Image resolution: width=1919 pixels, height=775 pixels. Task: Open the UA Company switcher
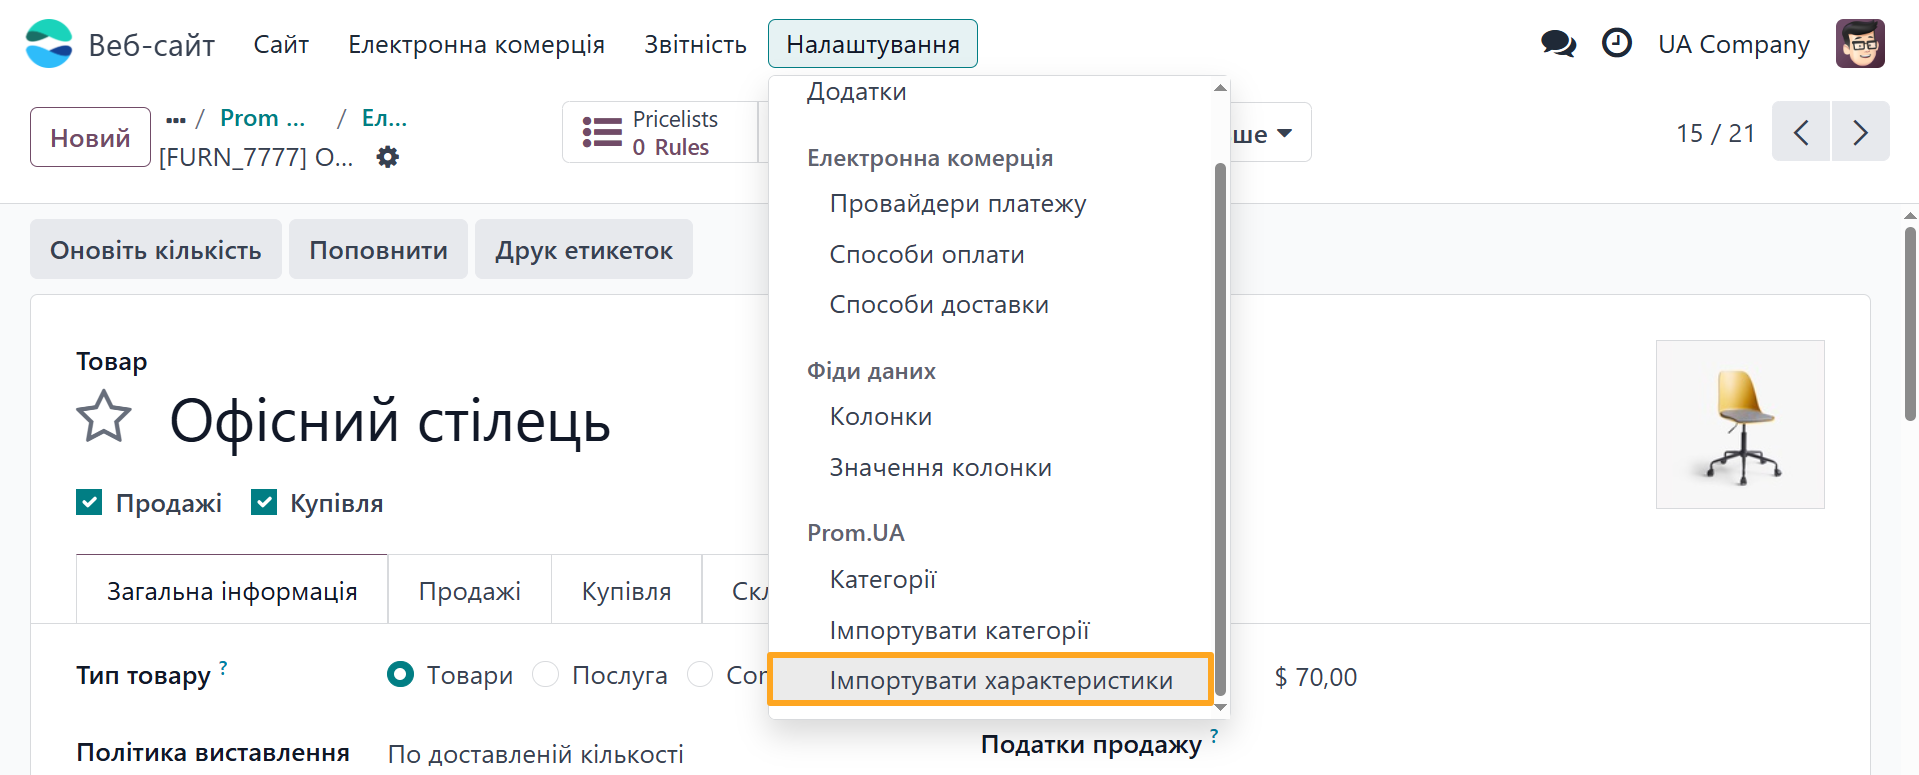1733,44
